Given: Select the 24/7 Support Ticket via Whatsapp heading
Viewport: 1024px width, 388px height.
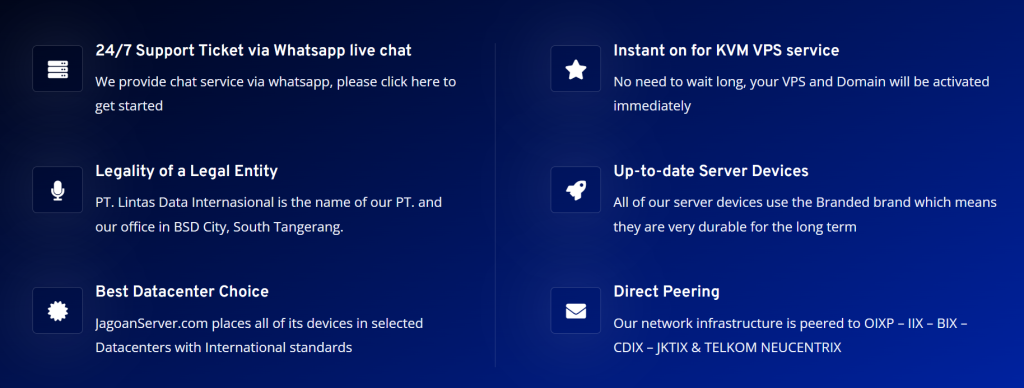Looking at the screenshot, I should [253, 50].
